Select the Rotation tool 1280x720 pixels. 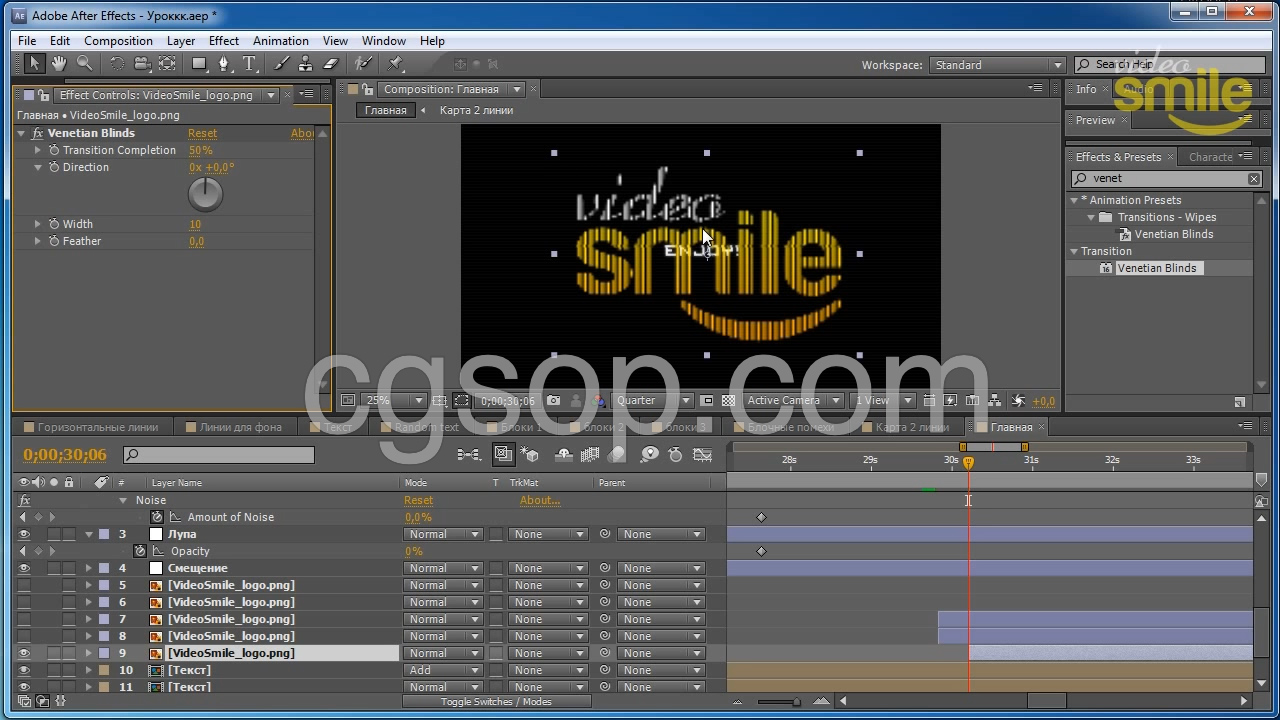pyautogui.click(x=117, y=64)
